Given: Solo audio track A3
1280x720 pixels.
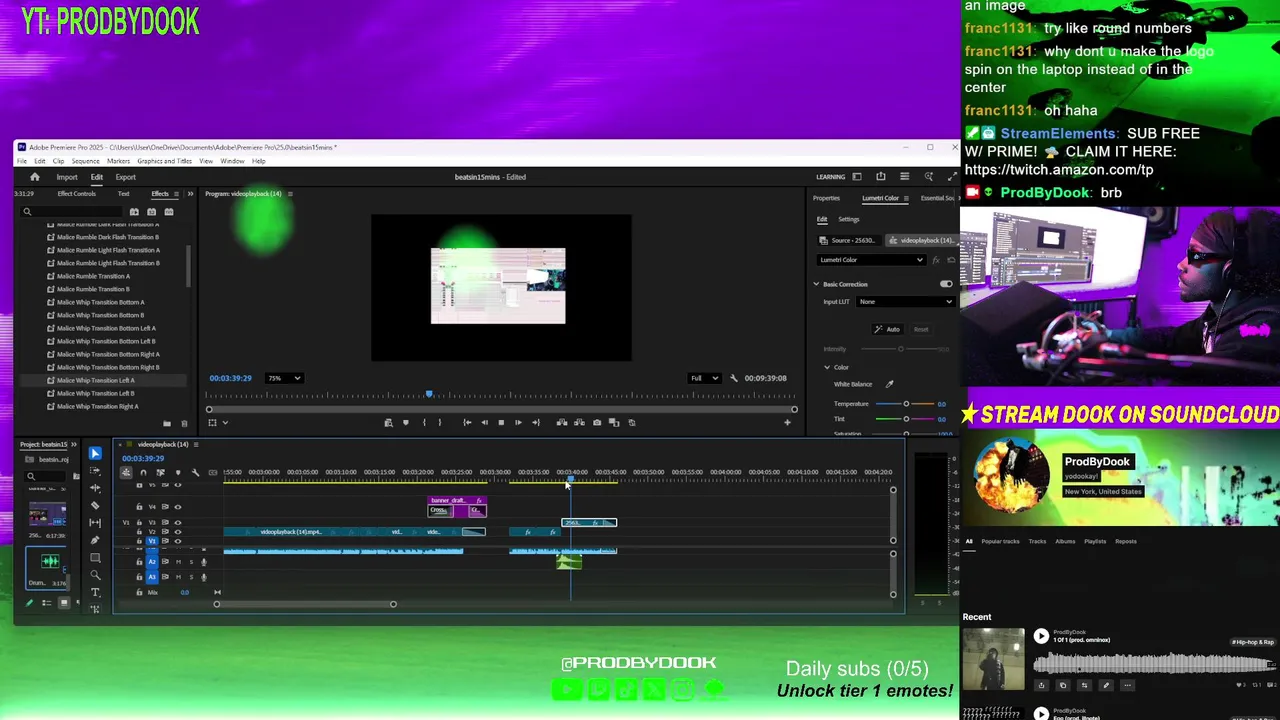Looking at the screenshot, I should point(191,577).
